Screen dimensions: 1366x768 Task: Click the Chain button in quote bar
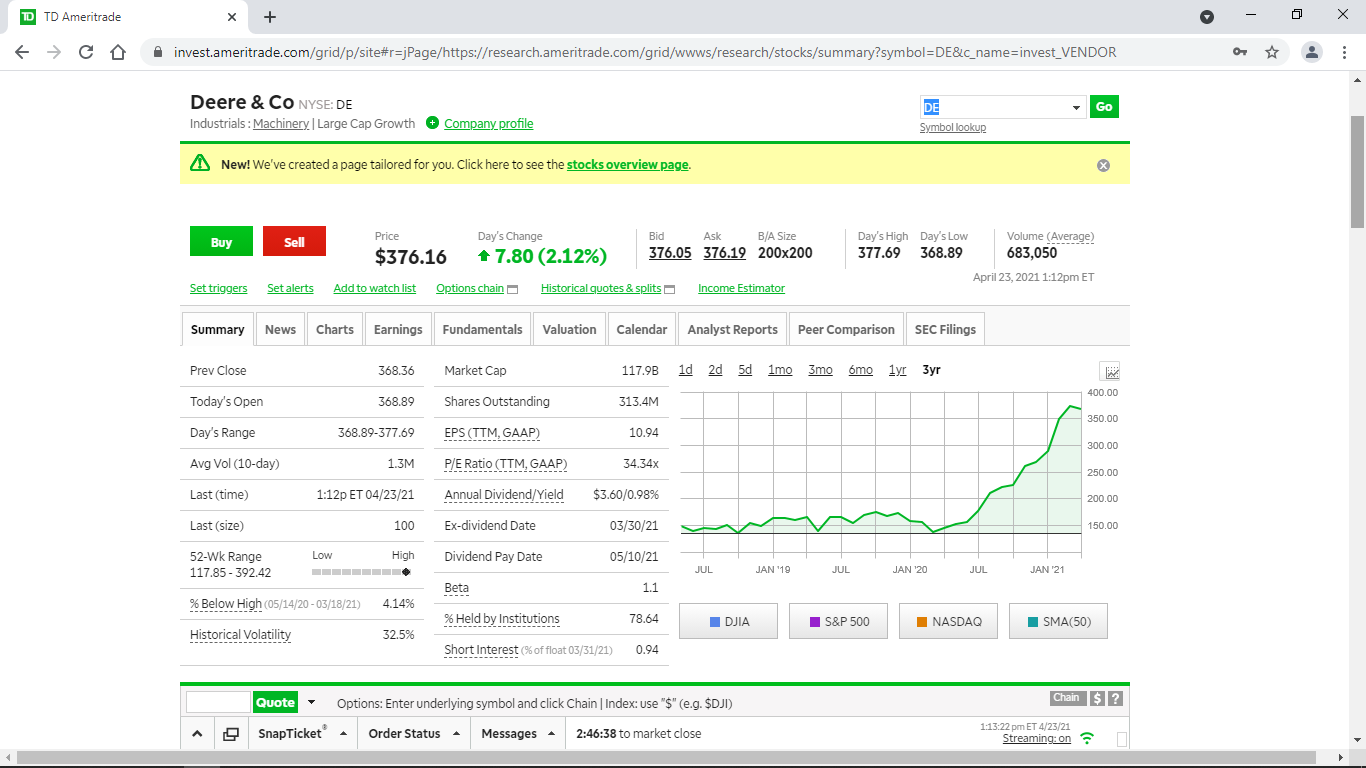click(1066, 698)
